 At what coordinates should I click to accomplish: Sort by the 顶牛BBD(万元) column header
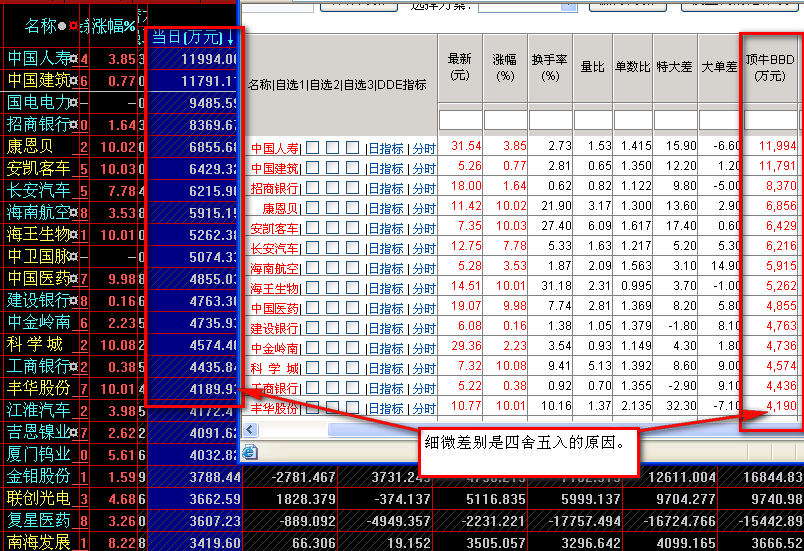point(770,68)
